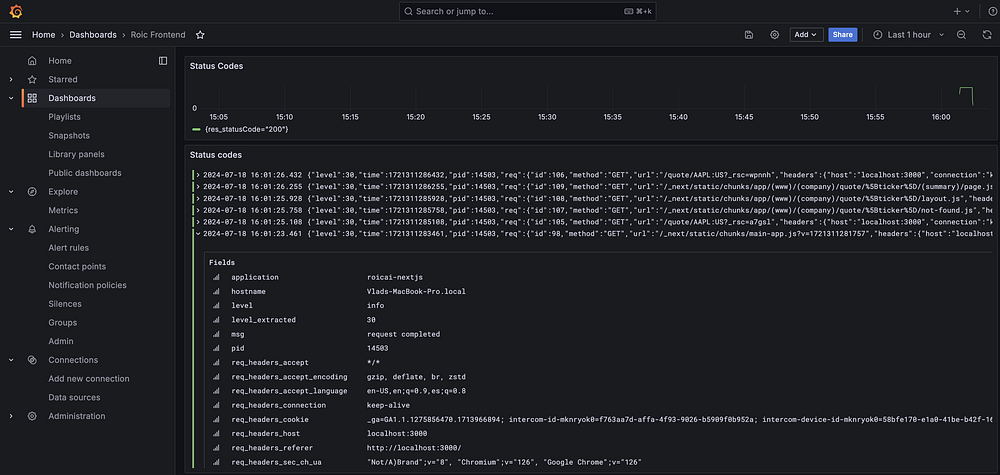
Task: Select Data sources in the sidebar
Action: point(74,397)
